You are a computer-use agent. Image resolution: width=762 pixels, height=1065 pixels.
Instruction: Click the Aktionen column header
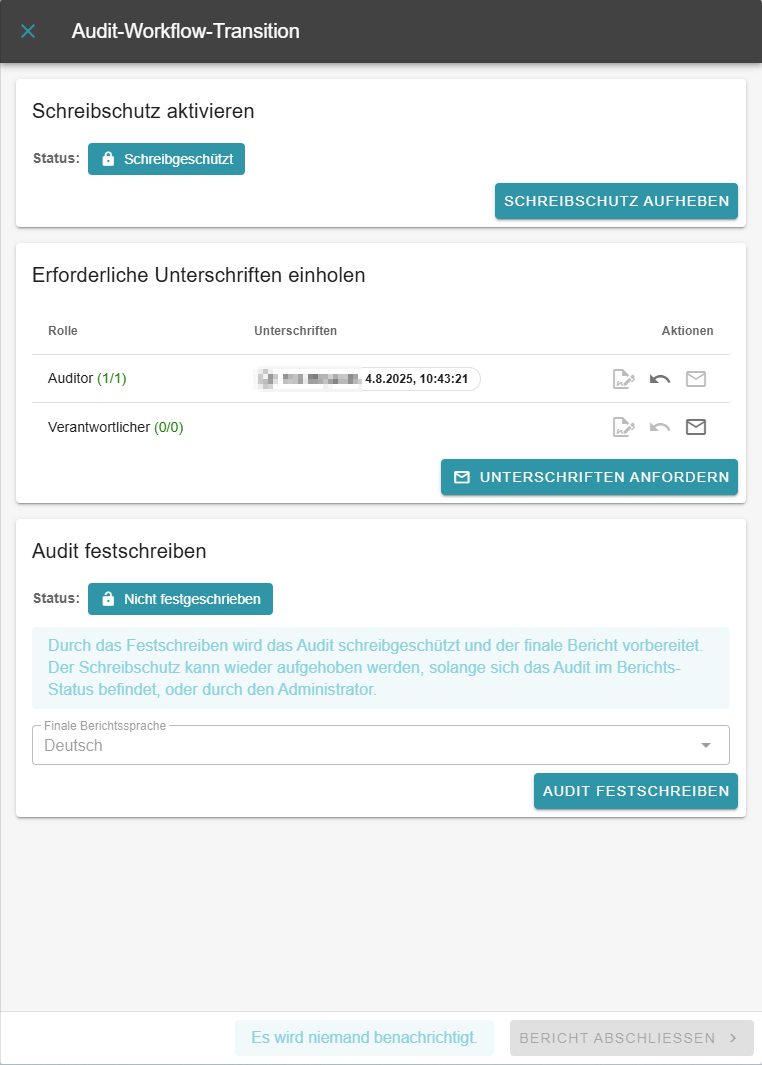pos(687,331)
